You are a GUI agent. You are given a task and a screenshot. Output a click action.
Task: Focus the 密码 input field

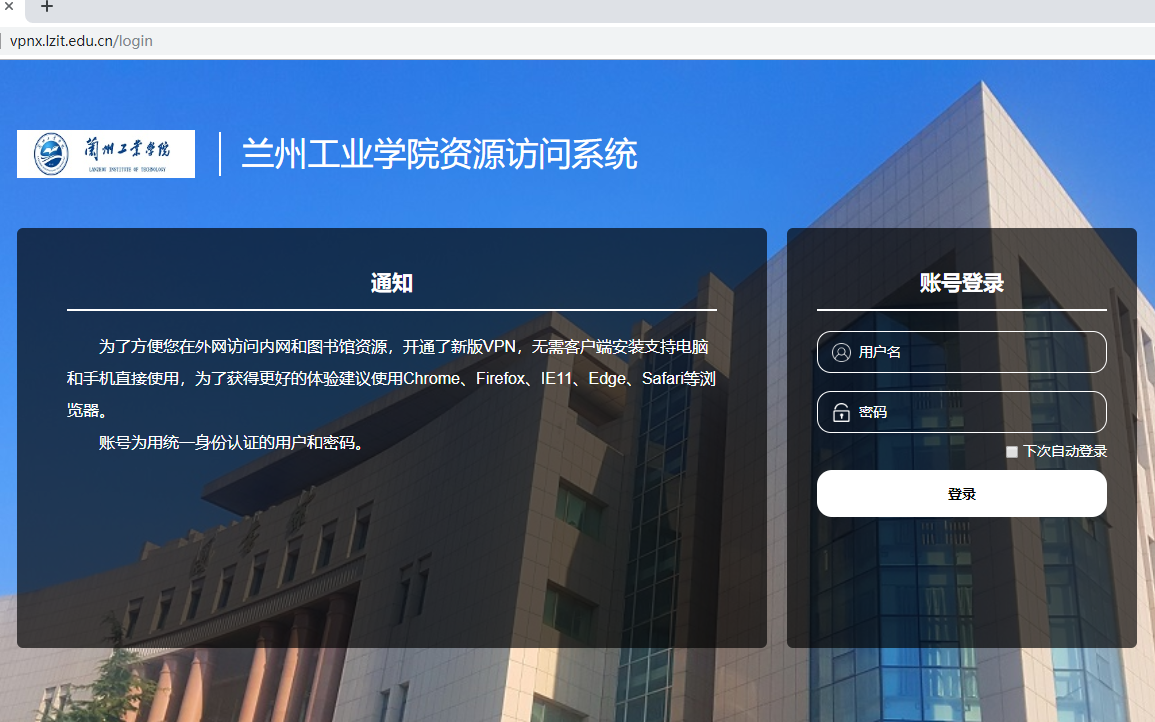tap(975, 412)
